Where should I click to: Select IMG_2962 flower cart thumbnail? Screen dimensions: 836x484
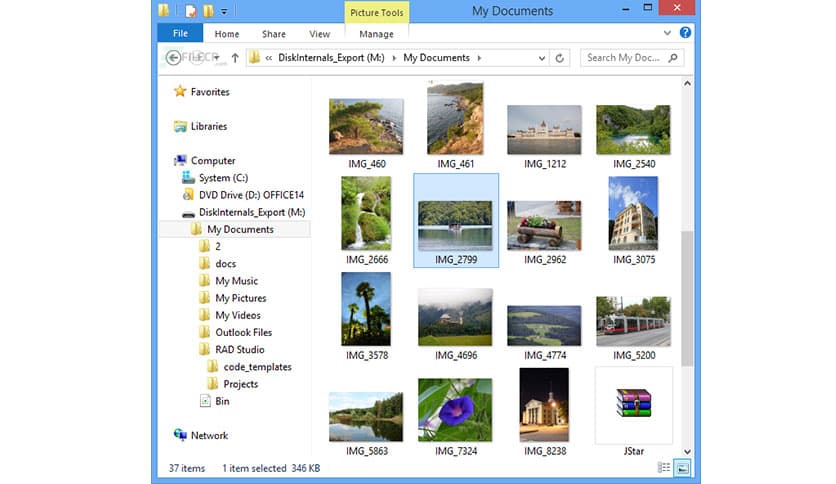(x=544, y=225)
